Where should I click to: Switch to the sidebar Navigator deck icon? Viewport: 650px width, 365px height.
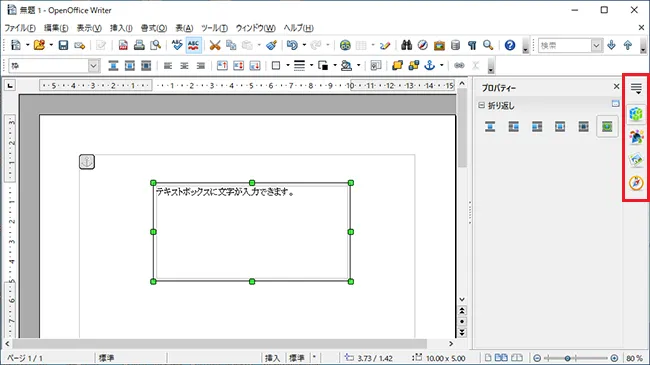point(636,183)
